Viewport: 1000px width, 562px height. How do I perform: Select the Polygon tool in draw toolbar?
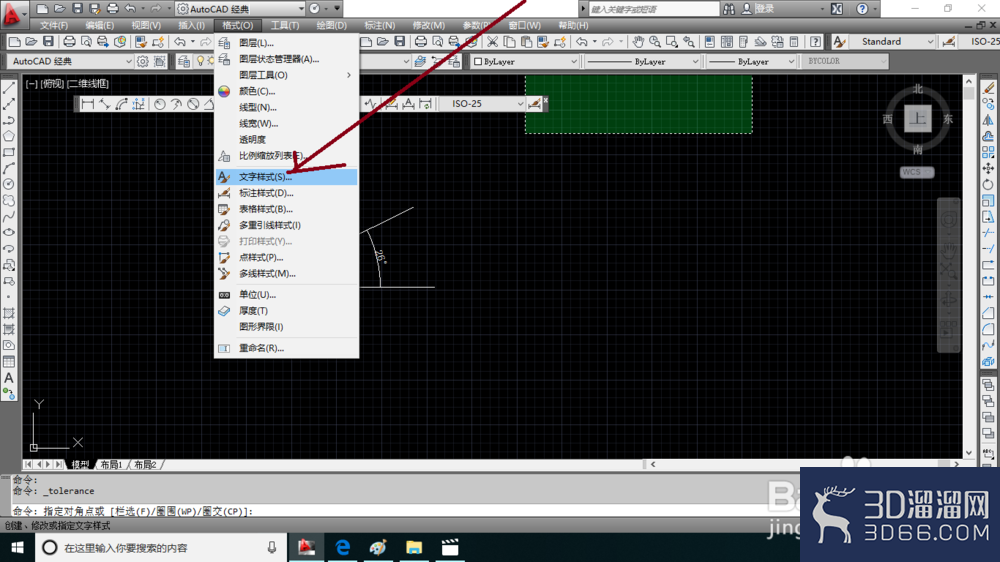[9, 136]
